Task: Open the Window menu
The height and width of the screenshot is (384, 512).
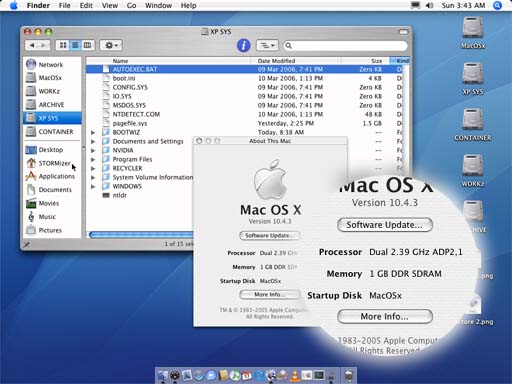Action: point(158,5)
